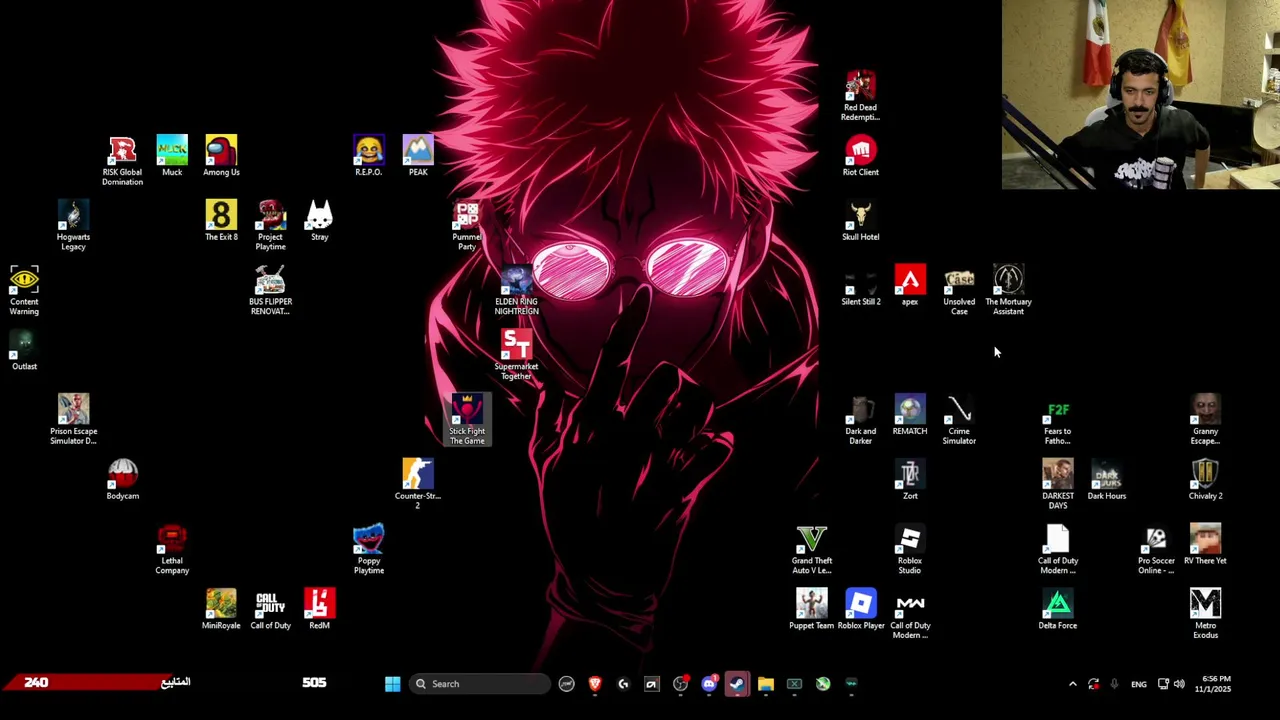The height and width of the screenshot is (720, 1280).
Task: Switch ENG input language indicator
Action: [1139, 684]
